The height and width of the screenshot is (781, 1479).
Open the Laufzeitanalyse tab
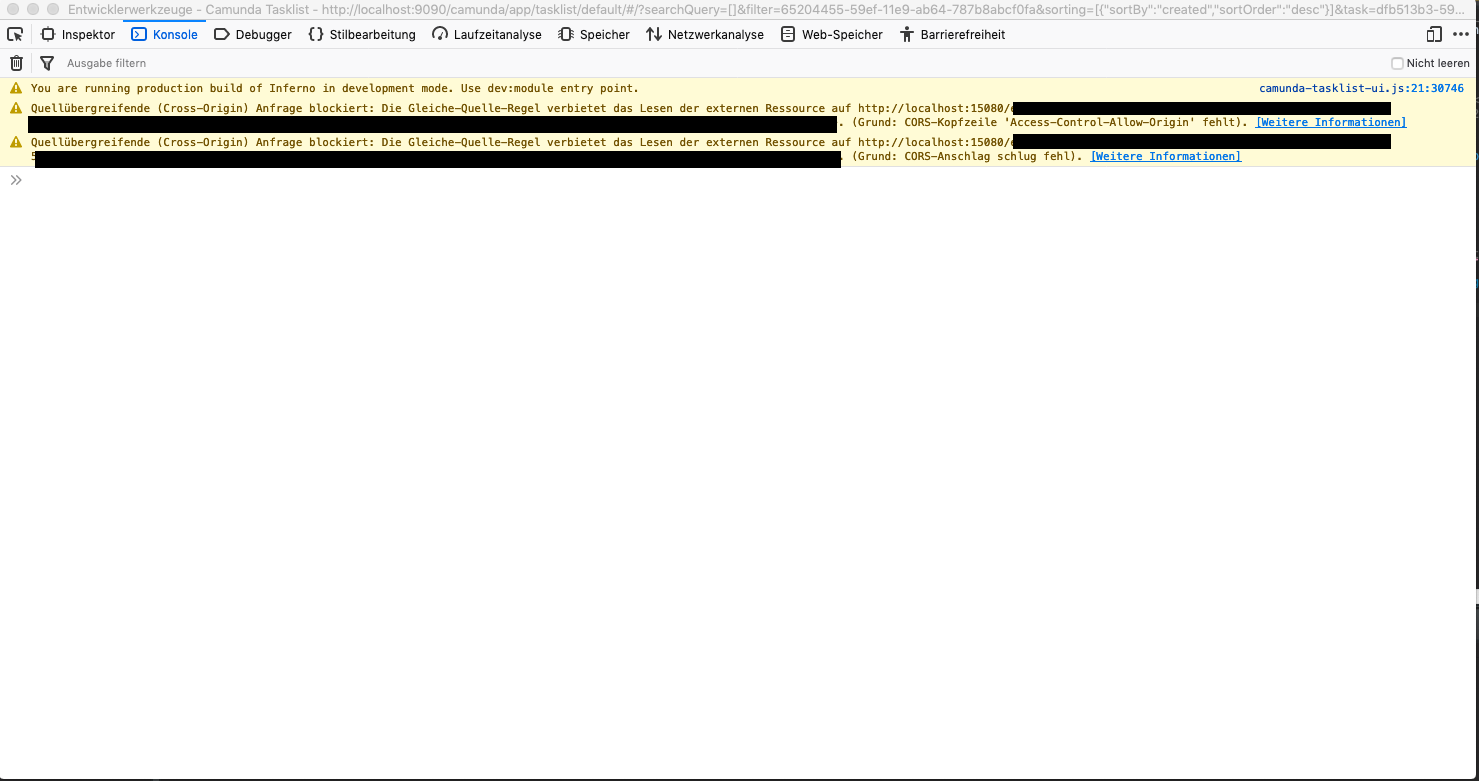(x=487, y=34)
